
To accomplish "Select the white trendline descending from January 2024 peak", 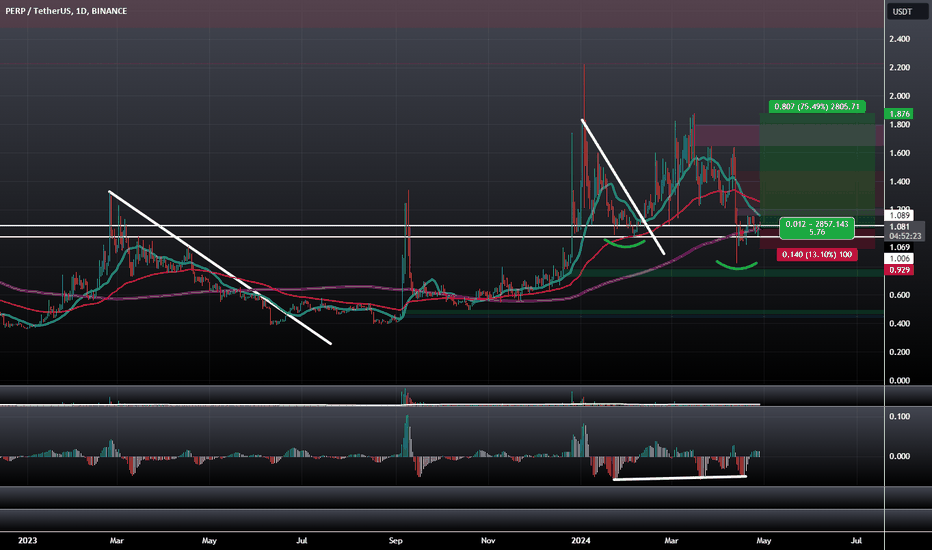I will 623,187.
